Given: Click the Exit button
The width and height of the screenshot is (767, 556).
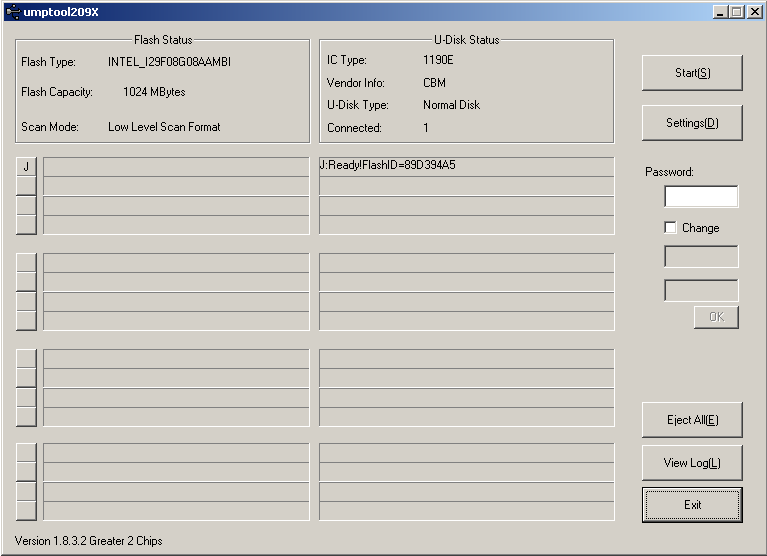Looking at the screenshot, I should [692, 505].
